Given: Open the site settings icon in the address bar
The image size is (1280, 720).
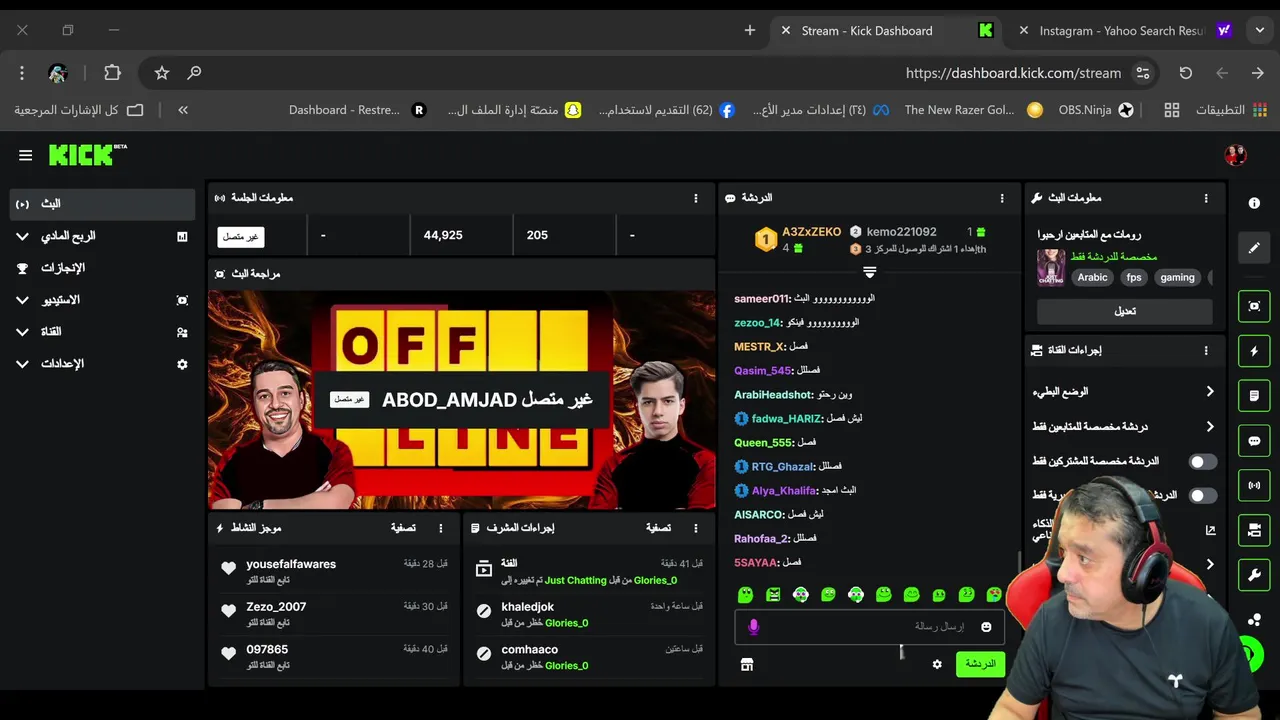Looking at the screenshot, I should tap(1143, 73).
